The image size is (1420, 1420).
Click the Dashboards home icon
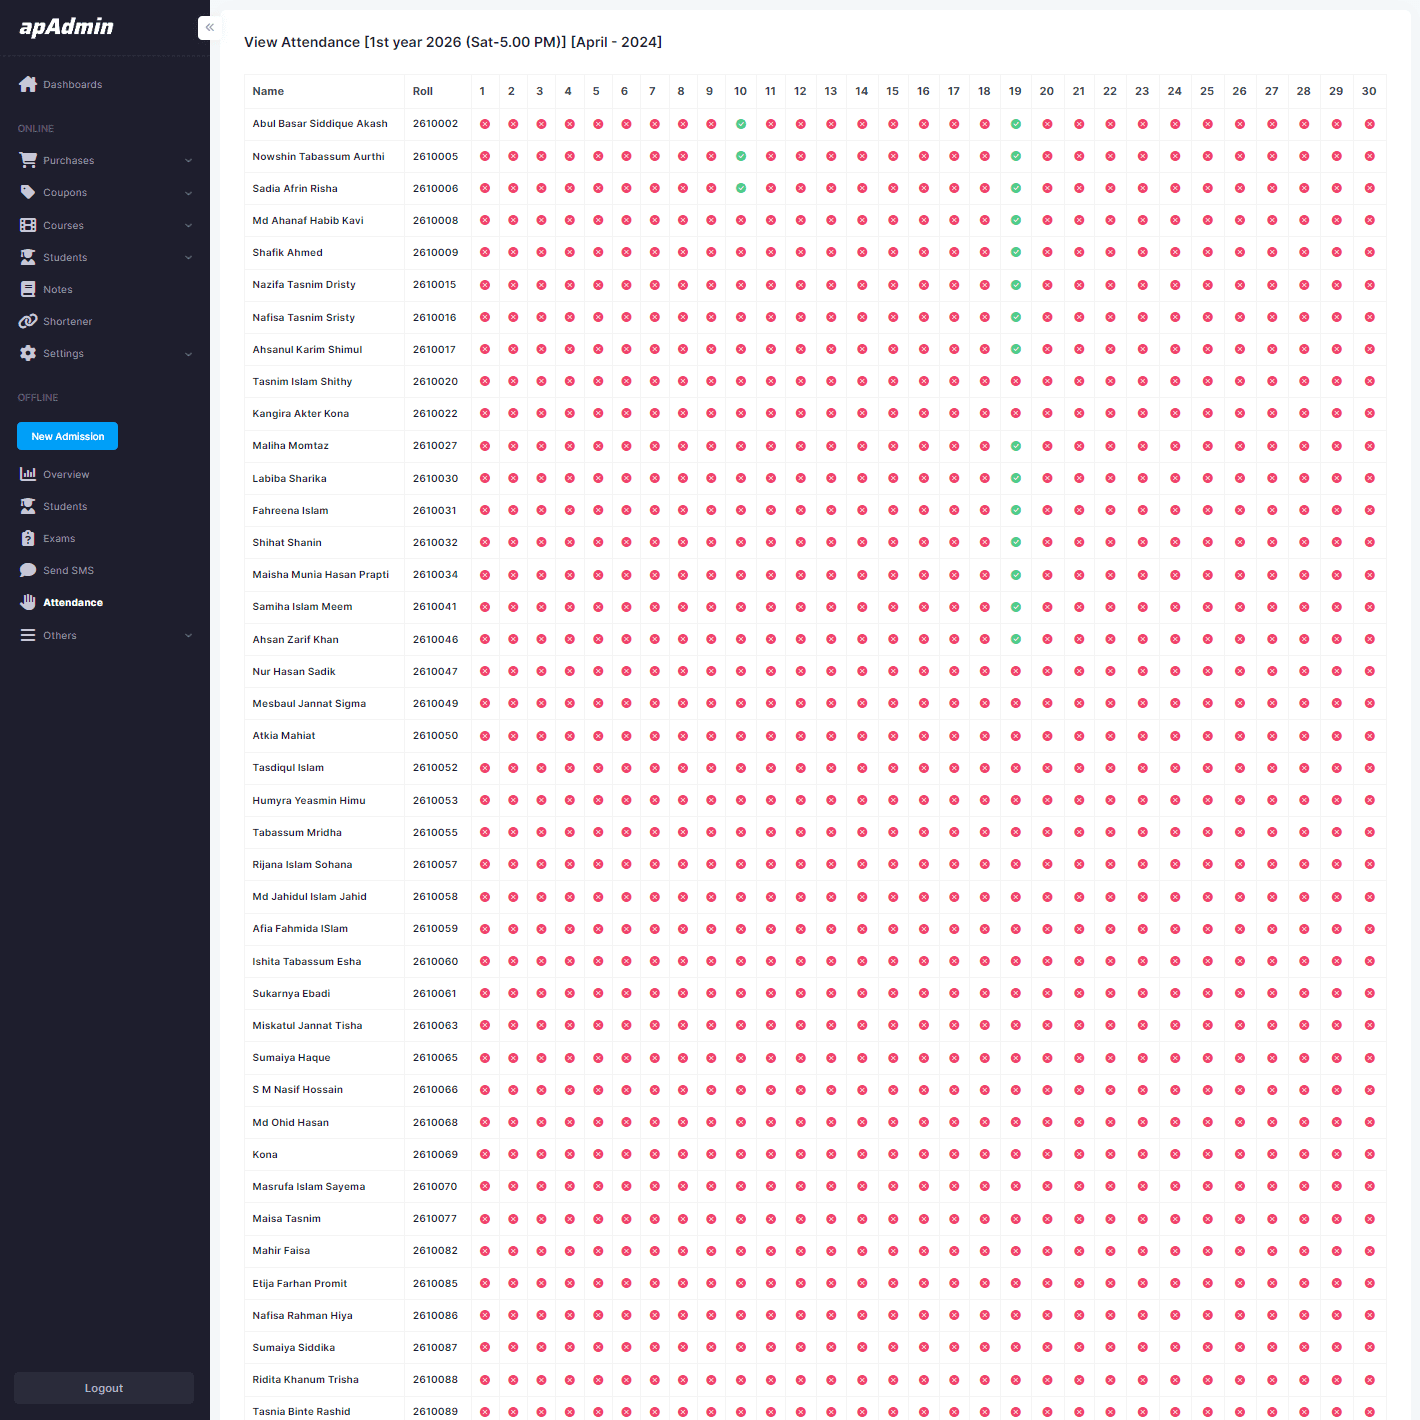click(x=28, y=84)
